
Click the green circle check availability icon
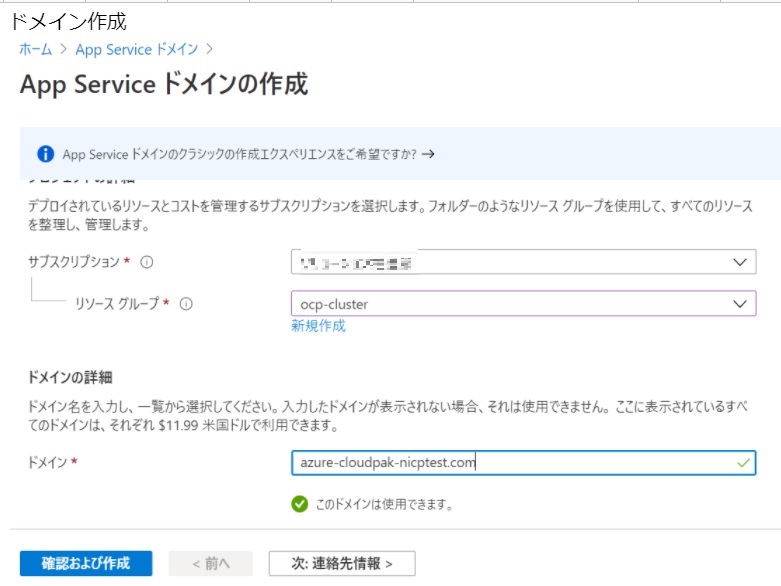[x=299, y=504]
